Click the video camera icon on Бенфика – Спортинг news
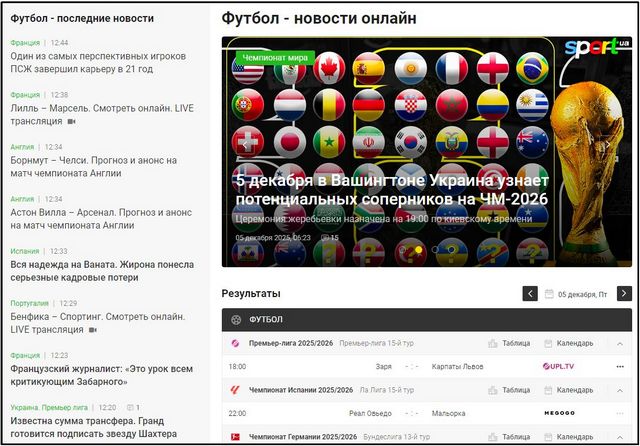 pyautogui.click(x=93, y=330)
